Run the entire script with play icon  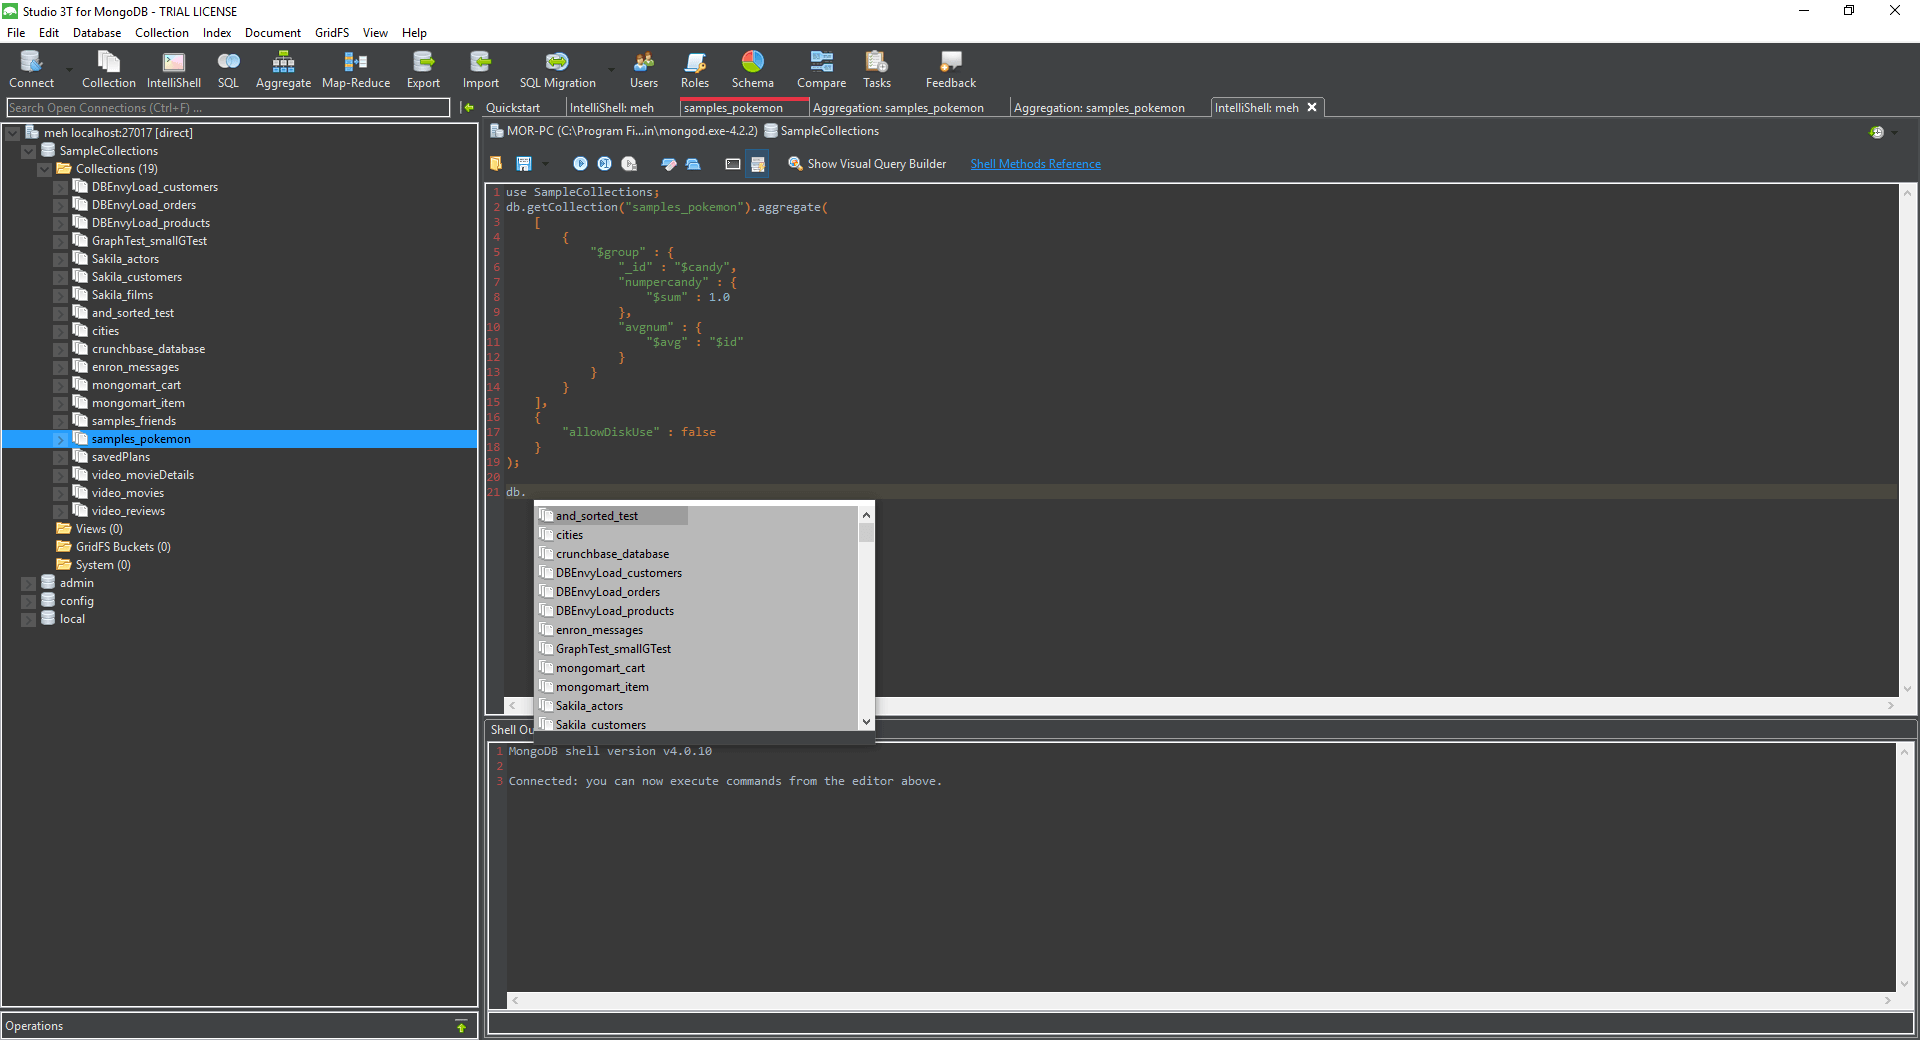click(x=580, y=163)
